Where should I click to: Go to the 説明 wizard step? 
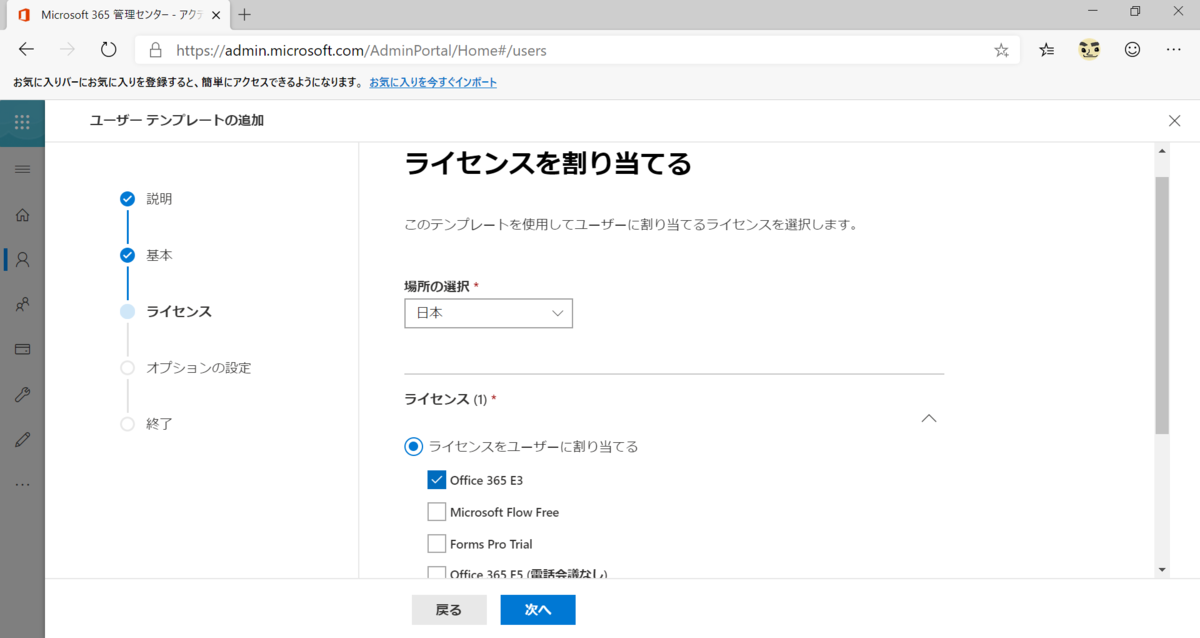coord(158,199)
